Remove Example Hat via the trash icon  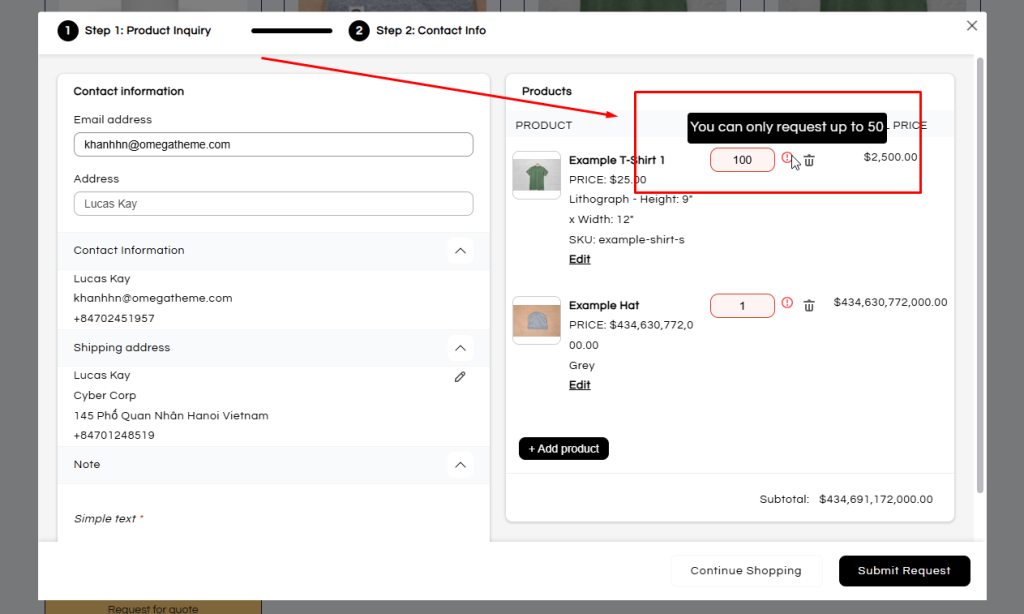tap(809, 305)
